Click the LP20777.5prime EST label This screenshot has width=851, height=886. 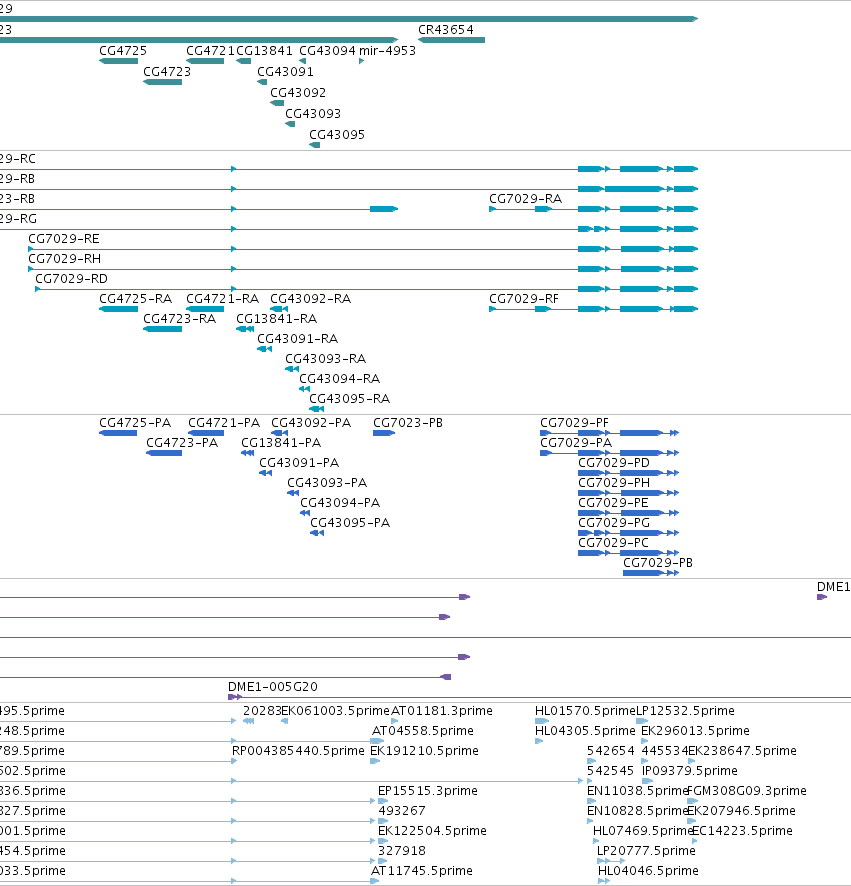(646, 851)
